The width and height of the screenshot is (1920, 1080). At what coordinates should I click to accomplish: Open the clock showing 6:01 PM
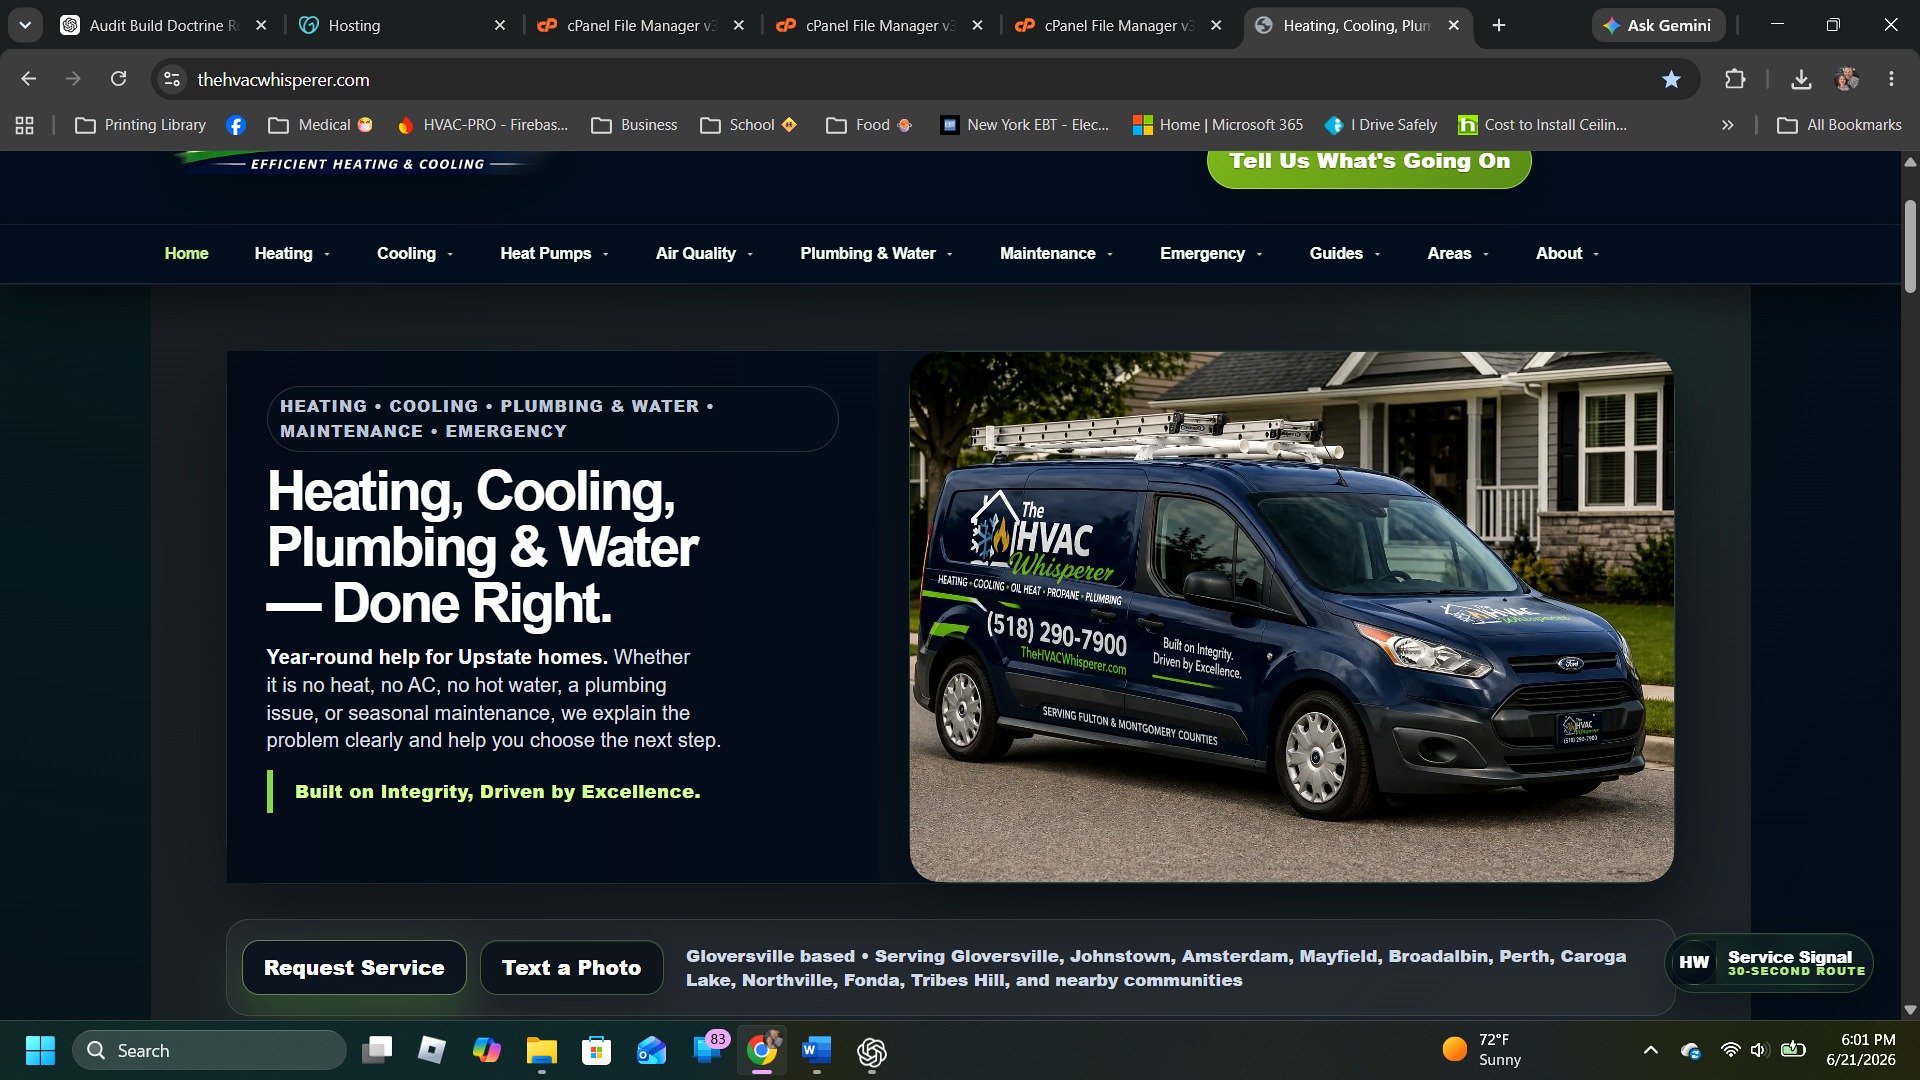point(1861,1050)
